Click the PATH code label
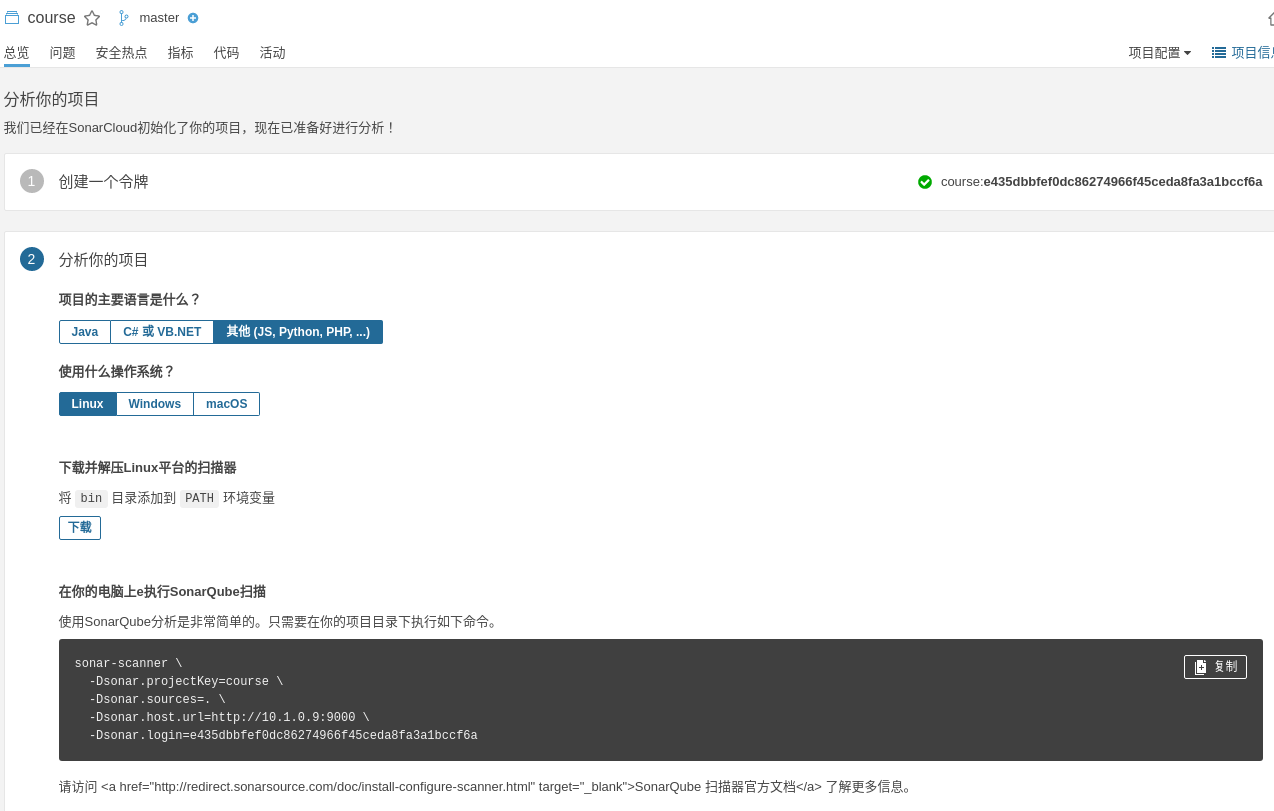Screen dimensions: 1274x811 (199, 498)
